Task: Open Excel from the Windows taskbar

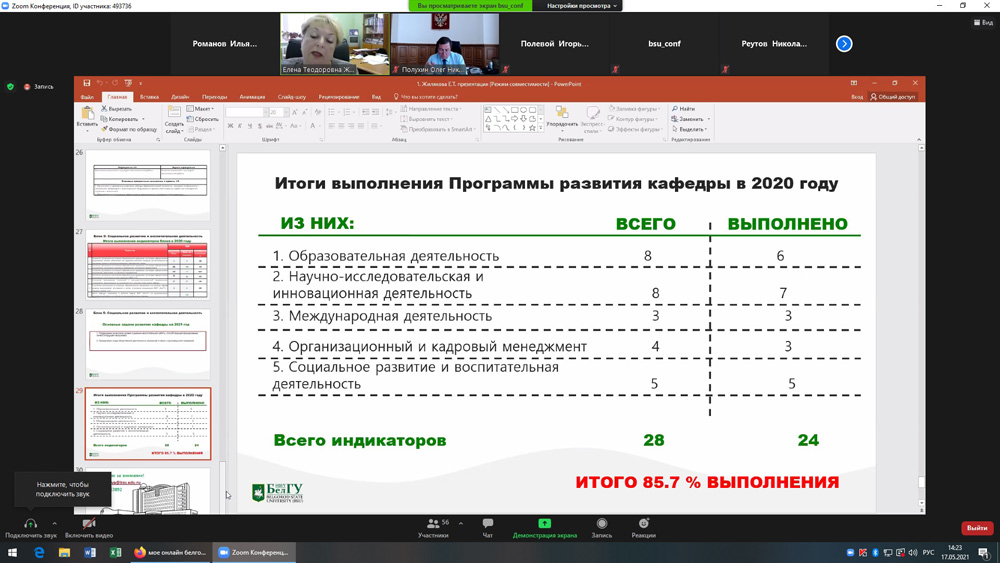Action: pyautogui.click(x=115, y=553)
